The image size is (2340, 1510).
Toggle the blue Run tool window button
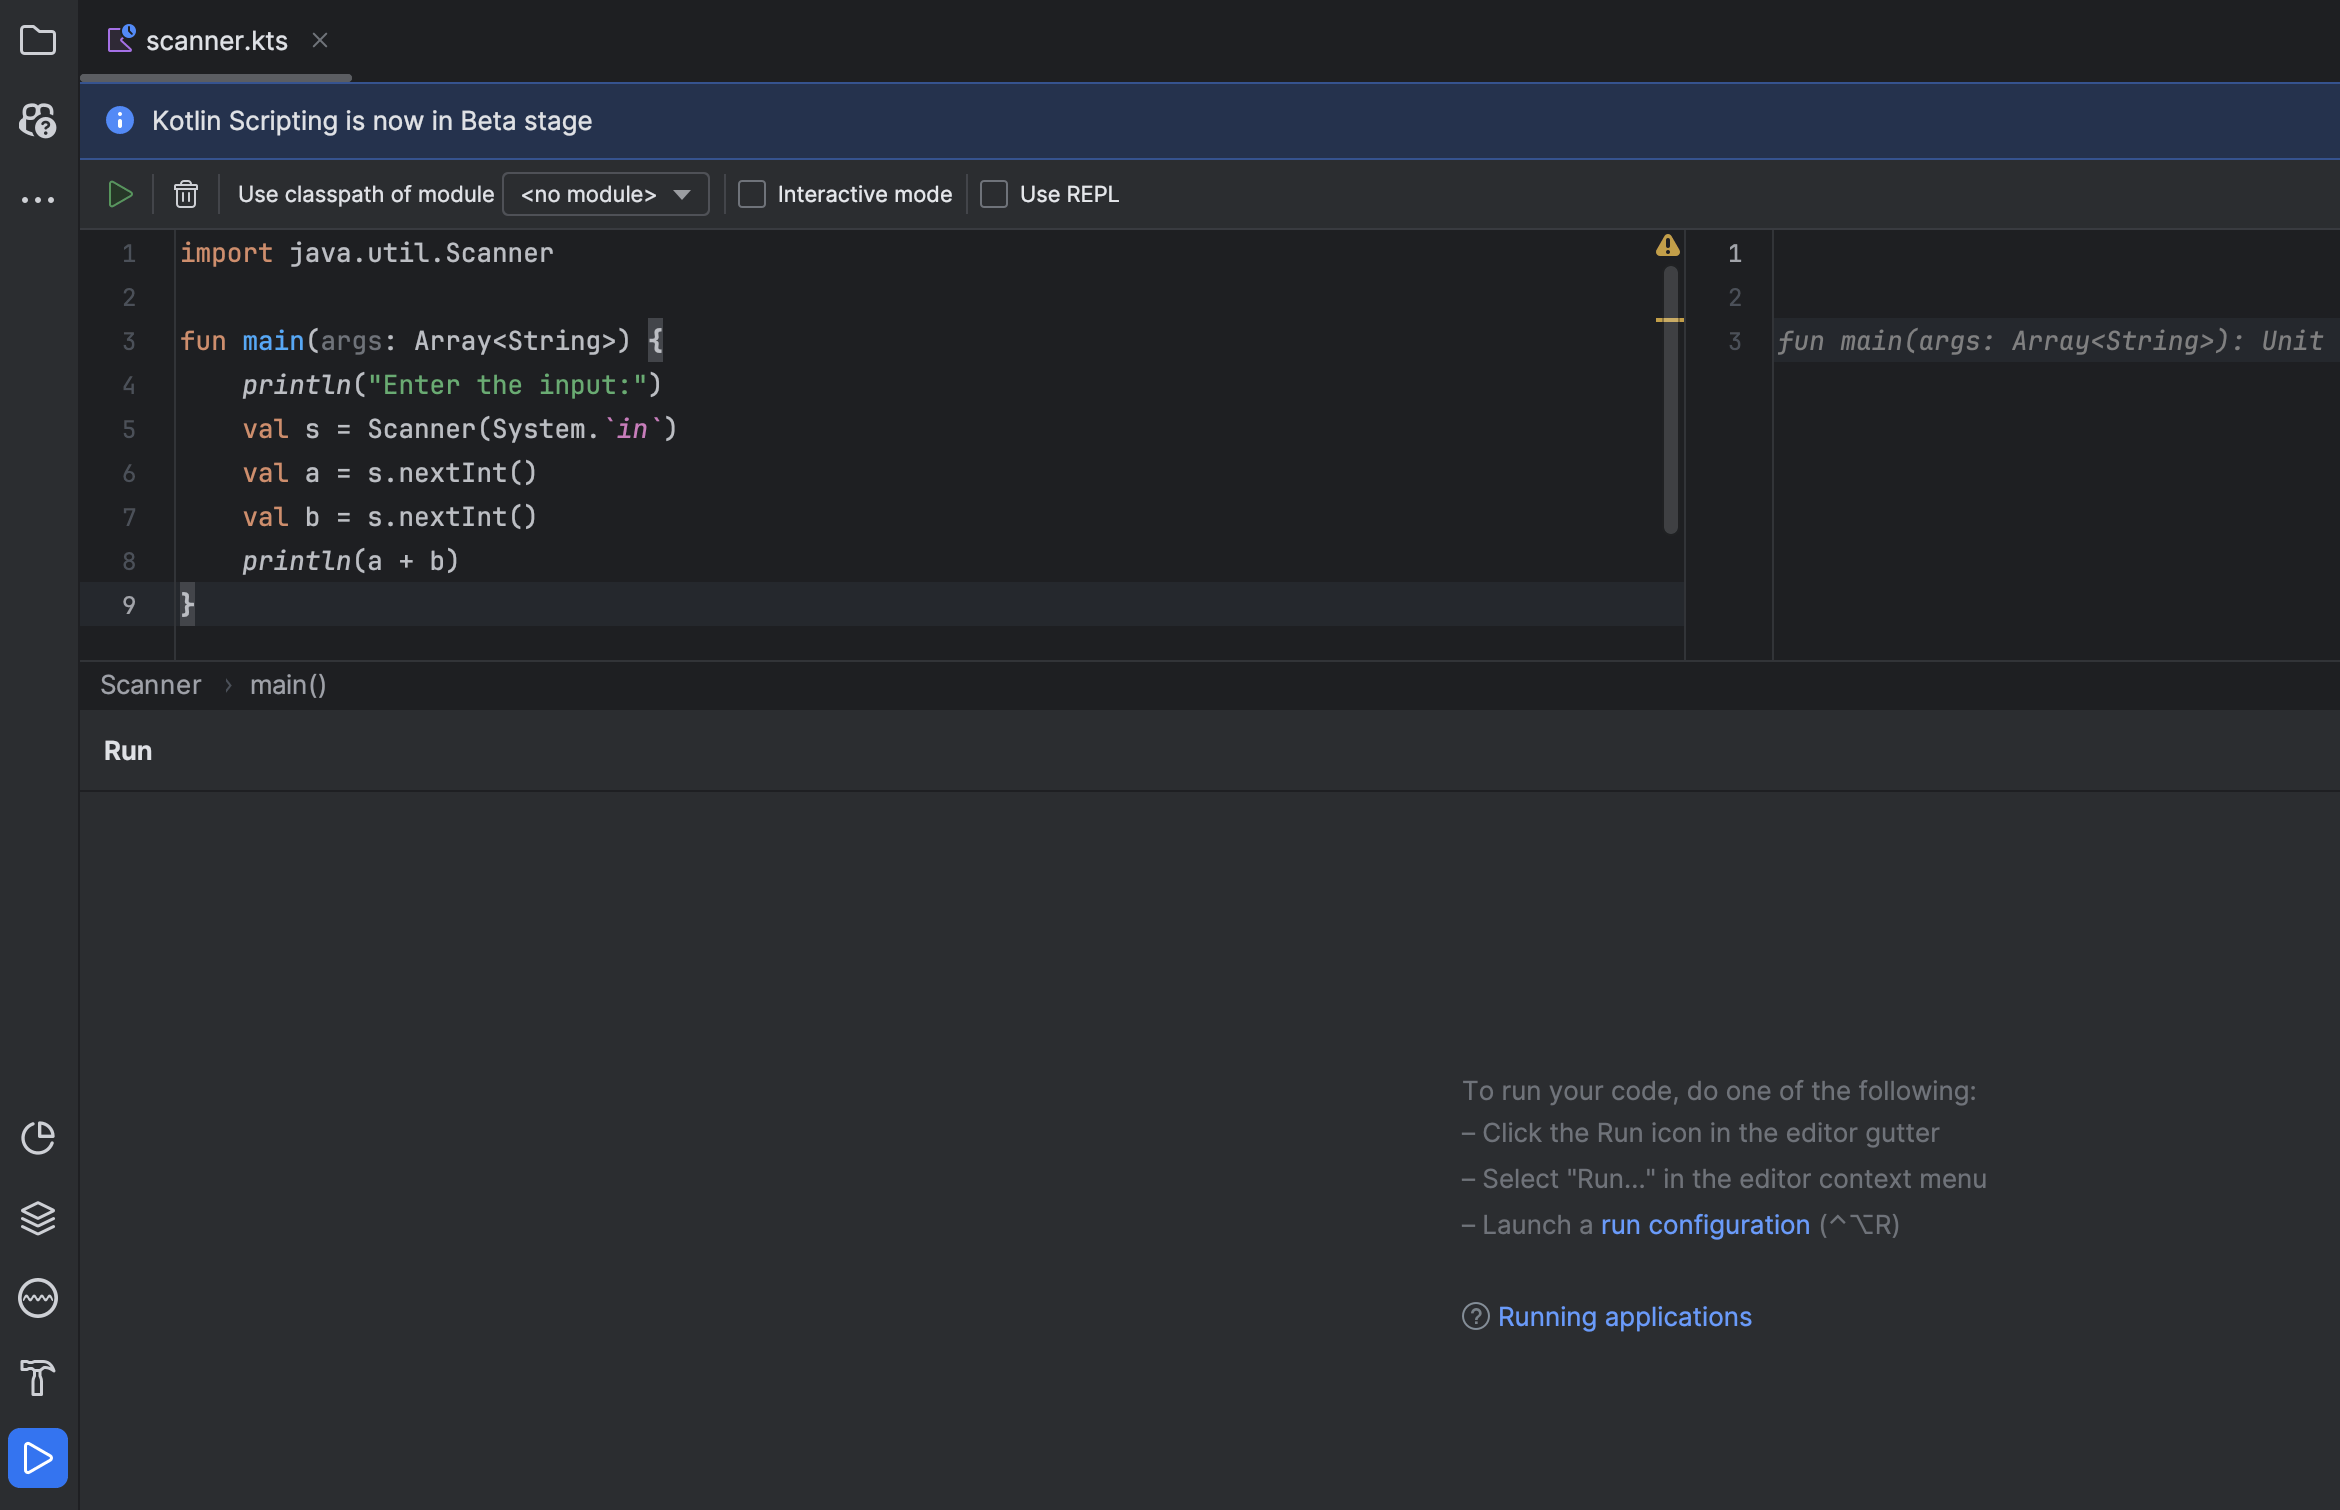click(x=38, y=1457)
